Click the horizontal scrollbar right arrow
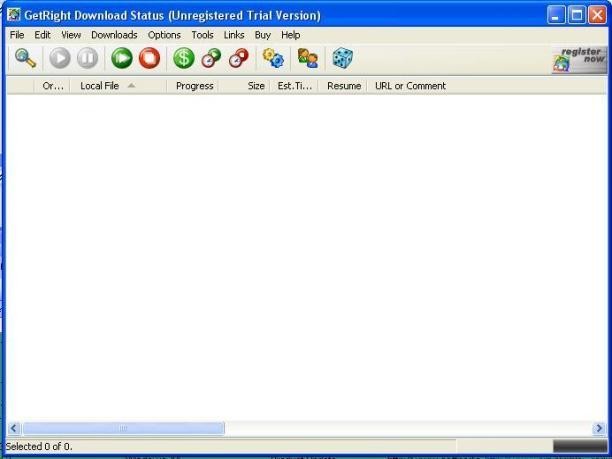Screen dimensions: 612x459 tap(599, 428)
